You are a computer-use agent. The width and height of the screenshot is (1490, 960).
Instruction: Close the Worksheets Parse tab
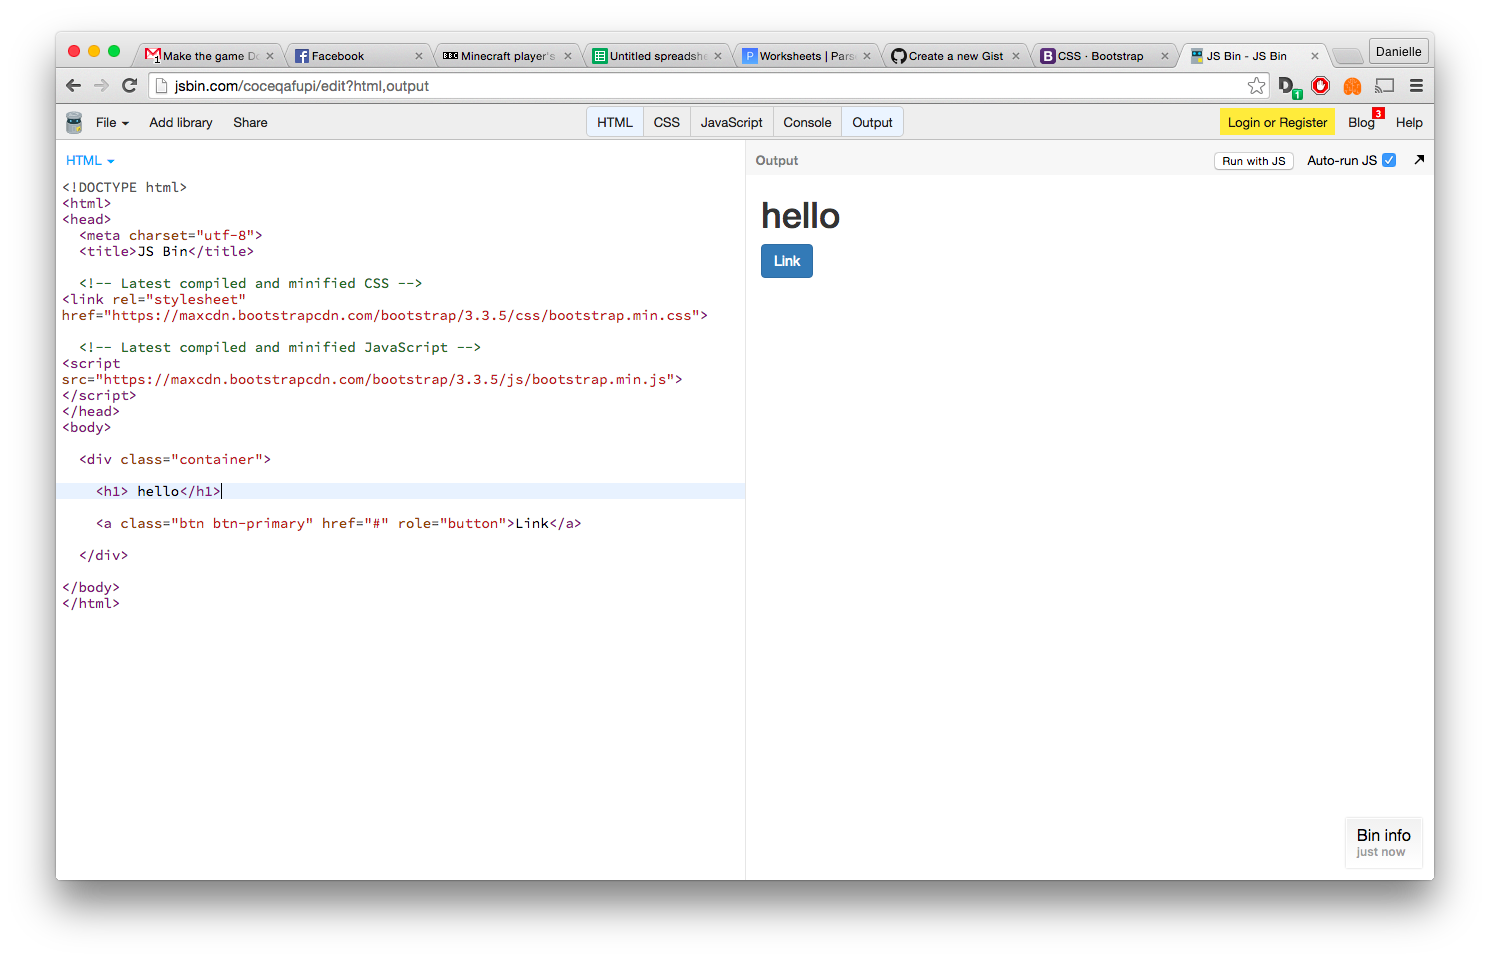(x=867, y=56)
